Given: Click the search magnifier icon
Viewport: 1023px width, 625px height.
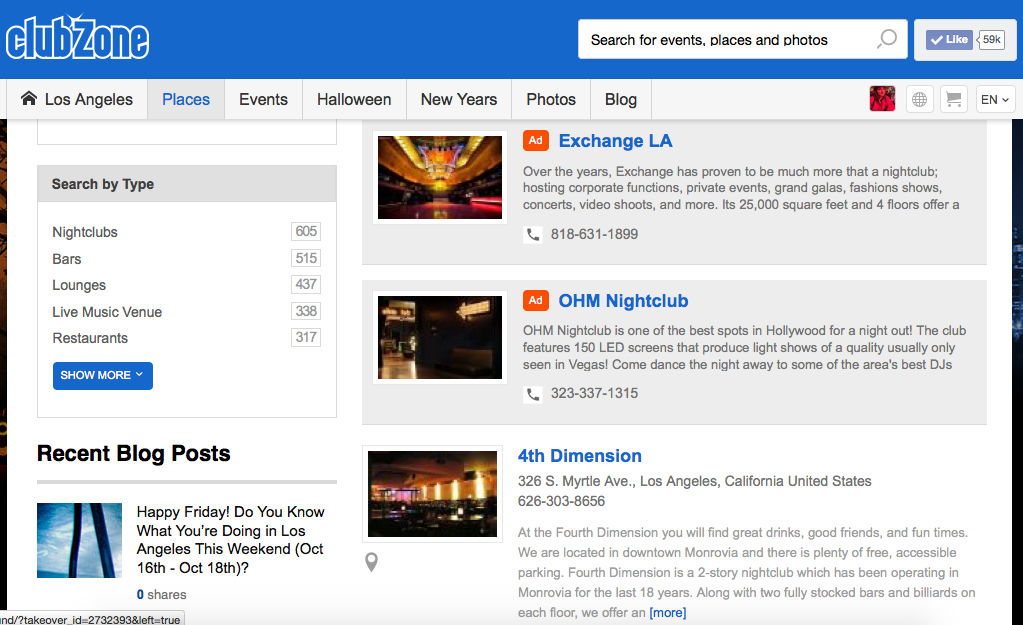Looking at the screenshot, I should point(887,39).
